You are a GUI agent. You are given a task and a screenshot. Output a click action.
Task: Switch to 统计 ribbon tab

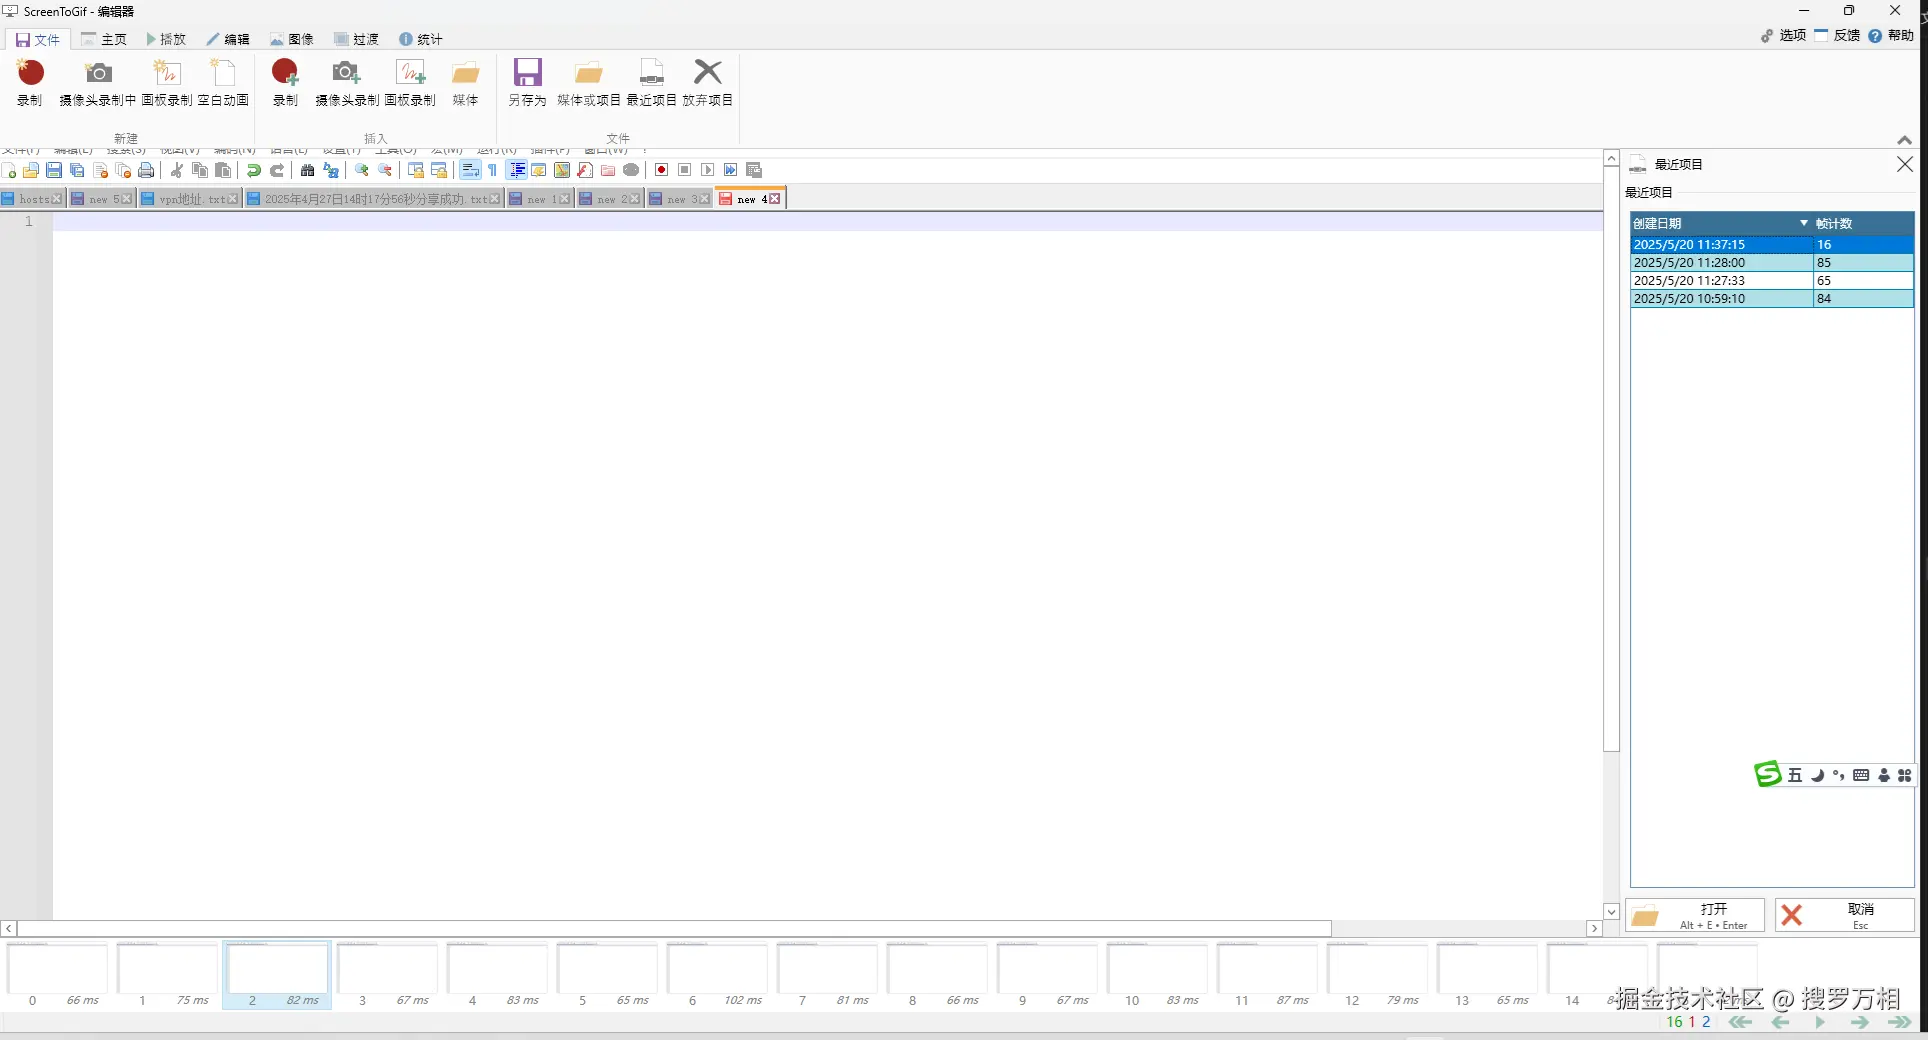click(421, 39)
